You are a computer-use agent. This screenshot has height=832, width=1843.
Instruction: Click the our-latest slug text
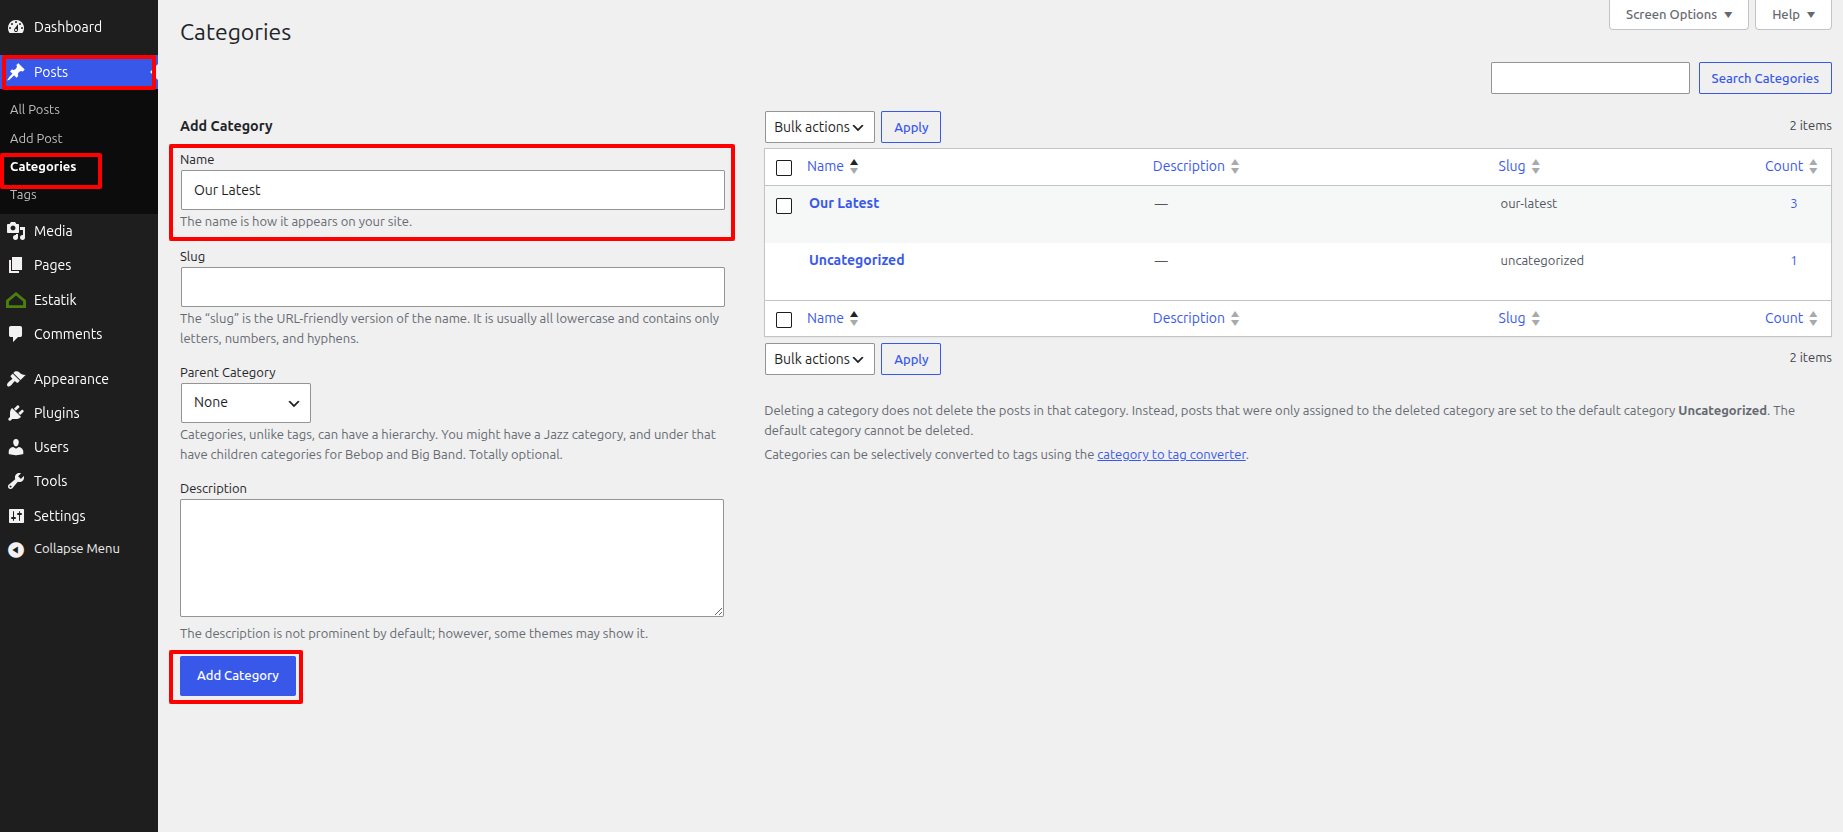[x=1529, y=204]
